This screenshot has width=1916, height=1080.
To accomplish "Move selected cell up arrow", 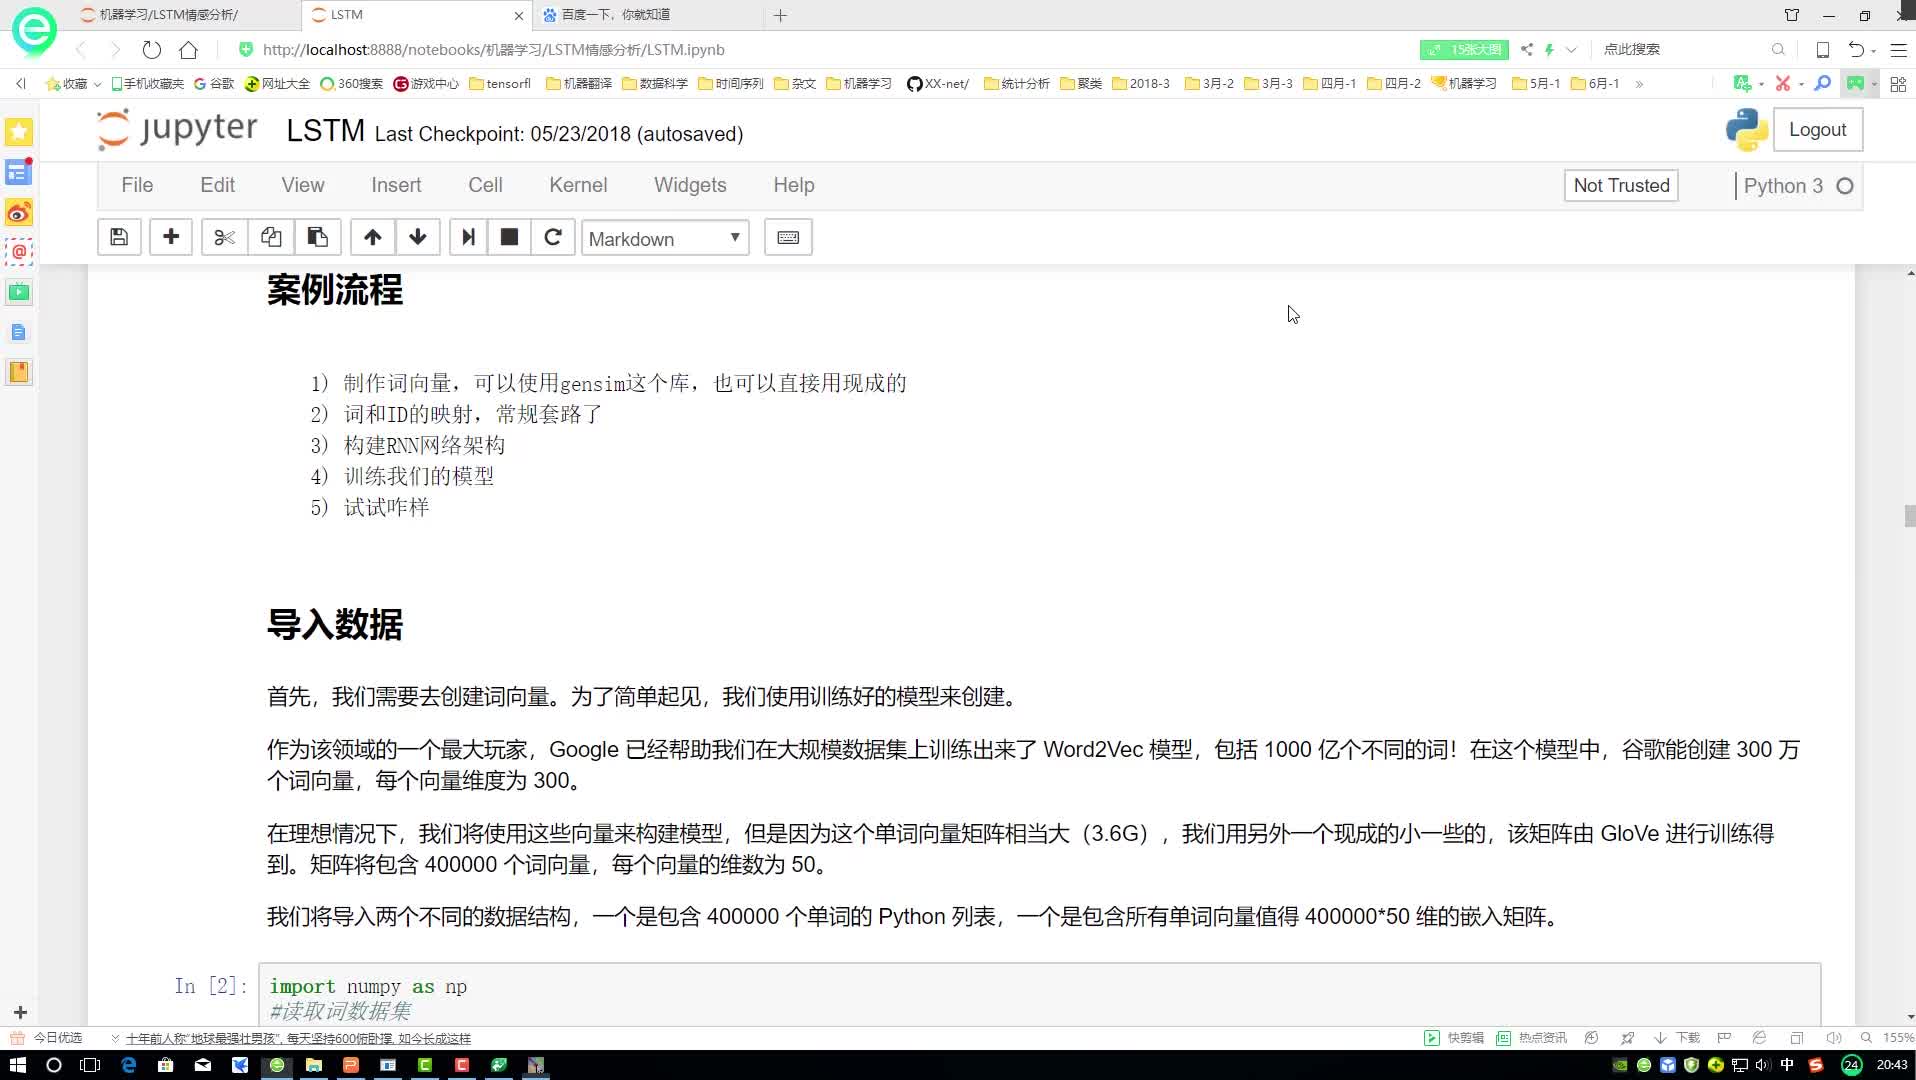I will [373, 237].
